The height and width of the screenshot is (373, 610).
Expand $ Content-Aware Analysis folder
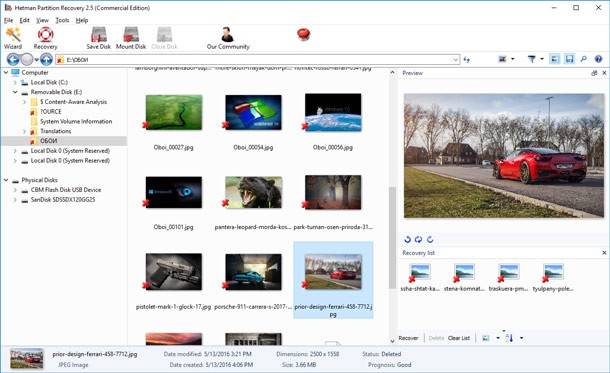(x=25, y=102)
